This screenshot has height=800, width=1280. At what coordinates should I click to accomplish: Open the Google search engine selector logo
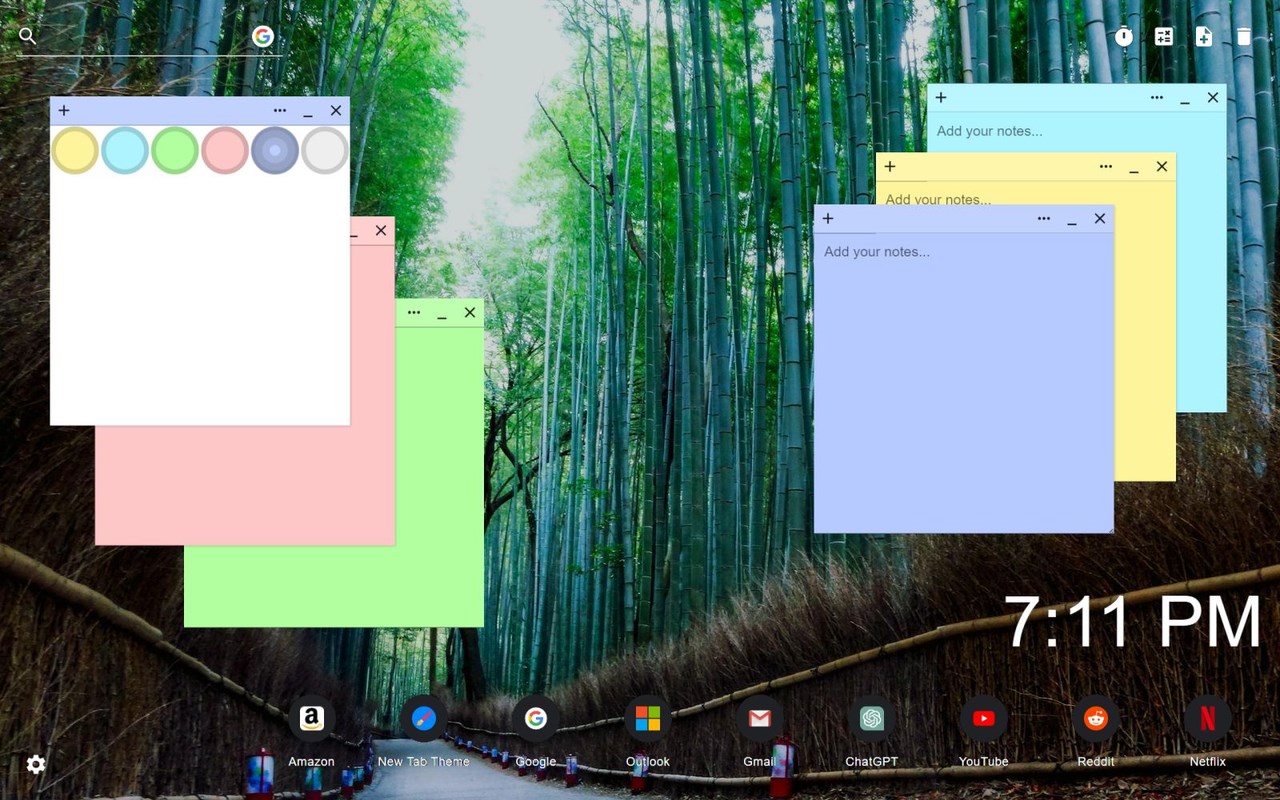pos(263,36)
